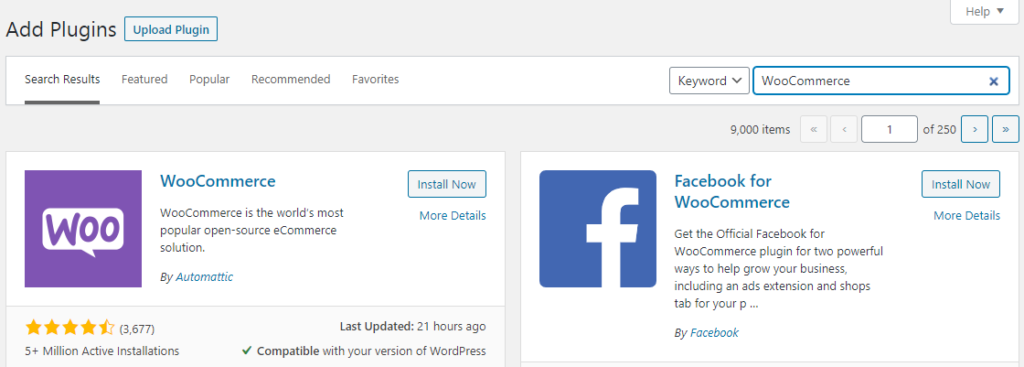Install Facebook for WooCommerce now
Screen dimensions: 1024x367
961,184
